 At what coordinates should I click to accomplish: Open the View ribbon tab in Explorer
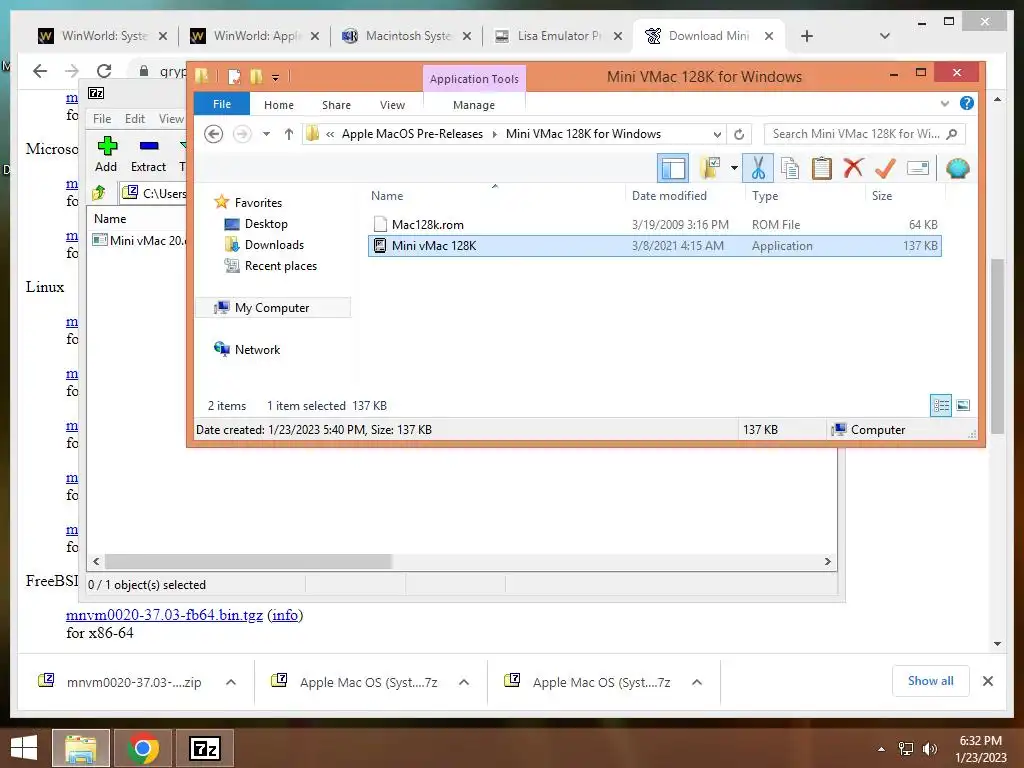pyautogui.click(x=392, y=104)
